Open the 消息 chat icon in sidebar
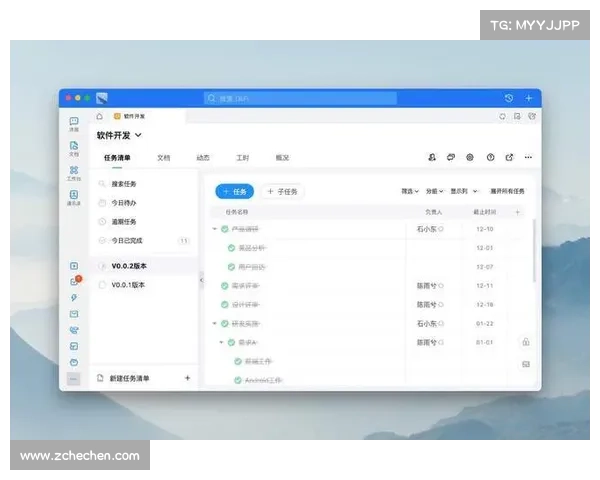Screen dimensions: 600x480 74,122
